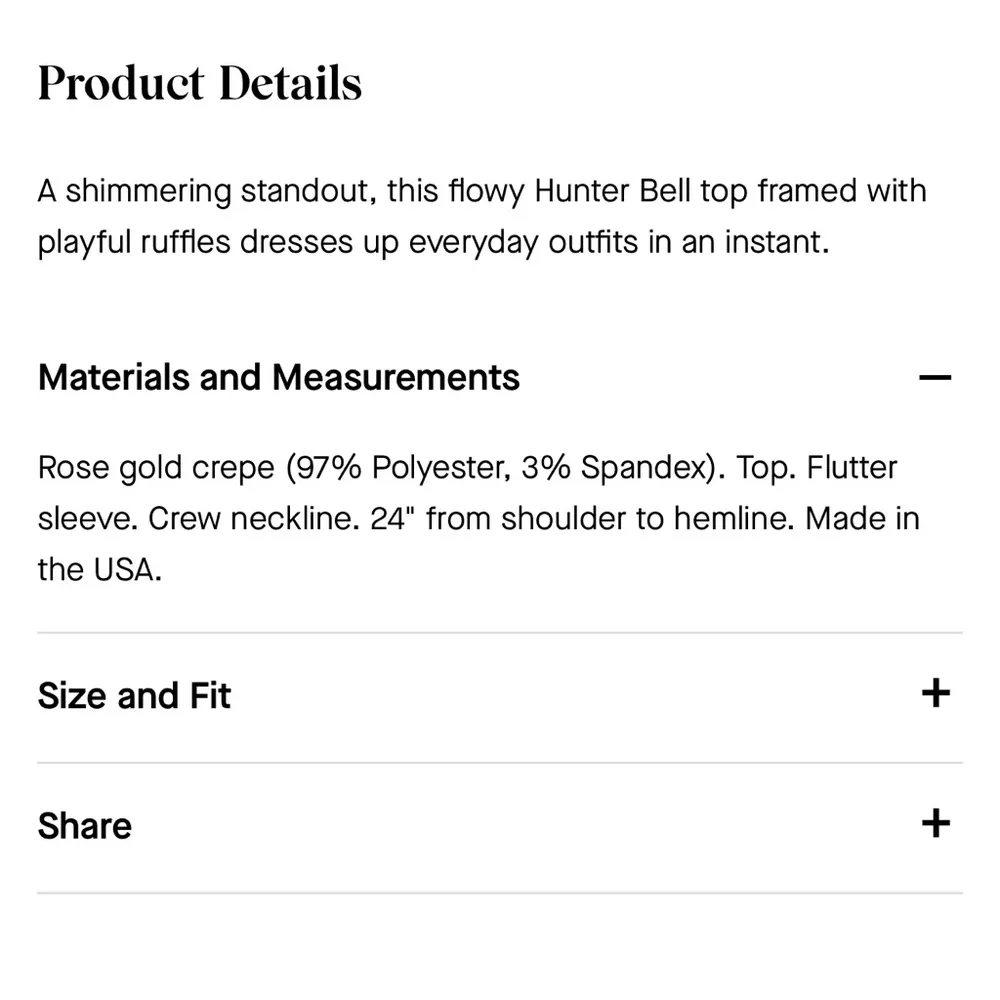This screenshot has height=1000, width=1000.
Task: Collapse Materials and Measurements using minus icon
Action: click(935, 378)
